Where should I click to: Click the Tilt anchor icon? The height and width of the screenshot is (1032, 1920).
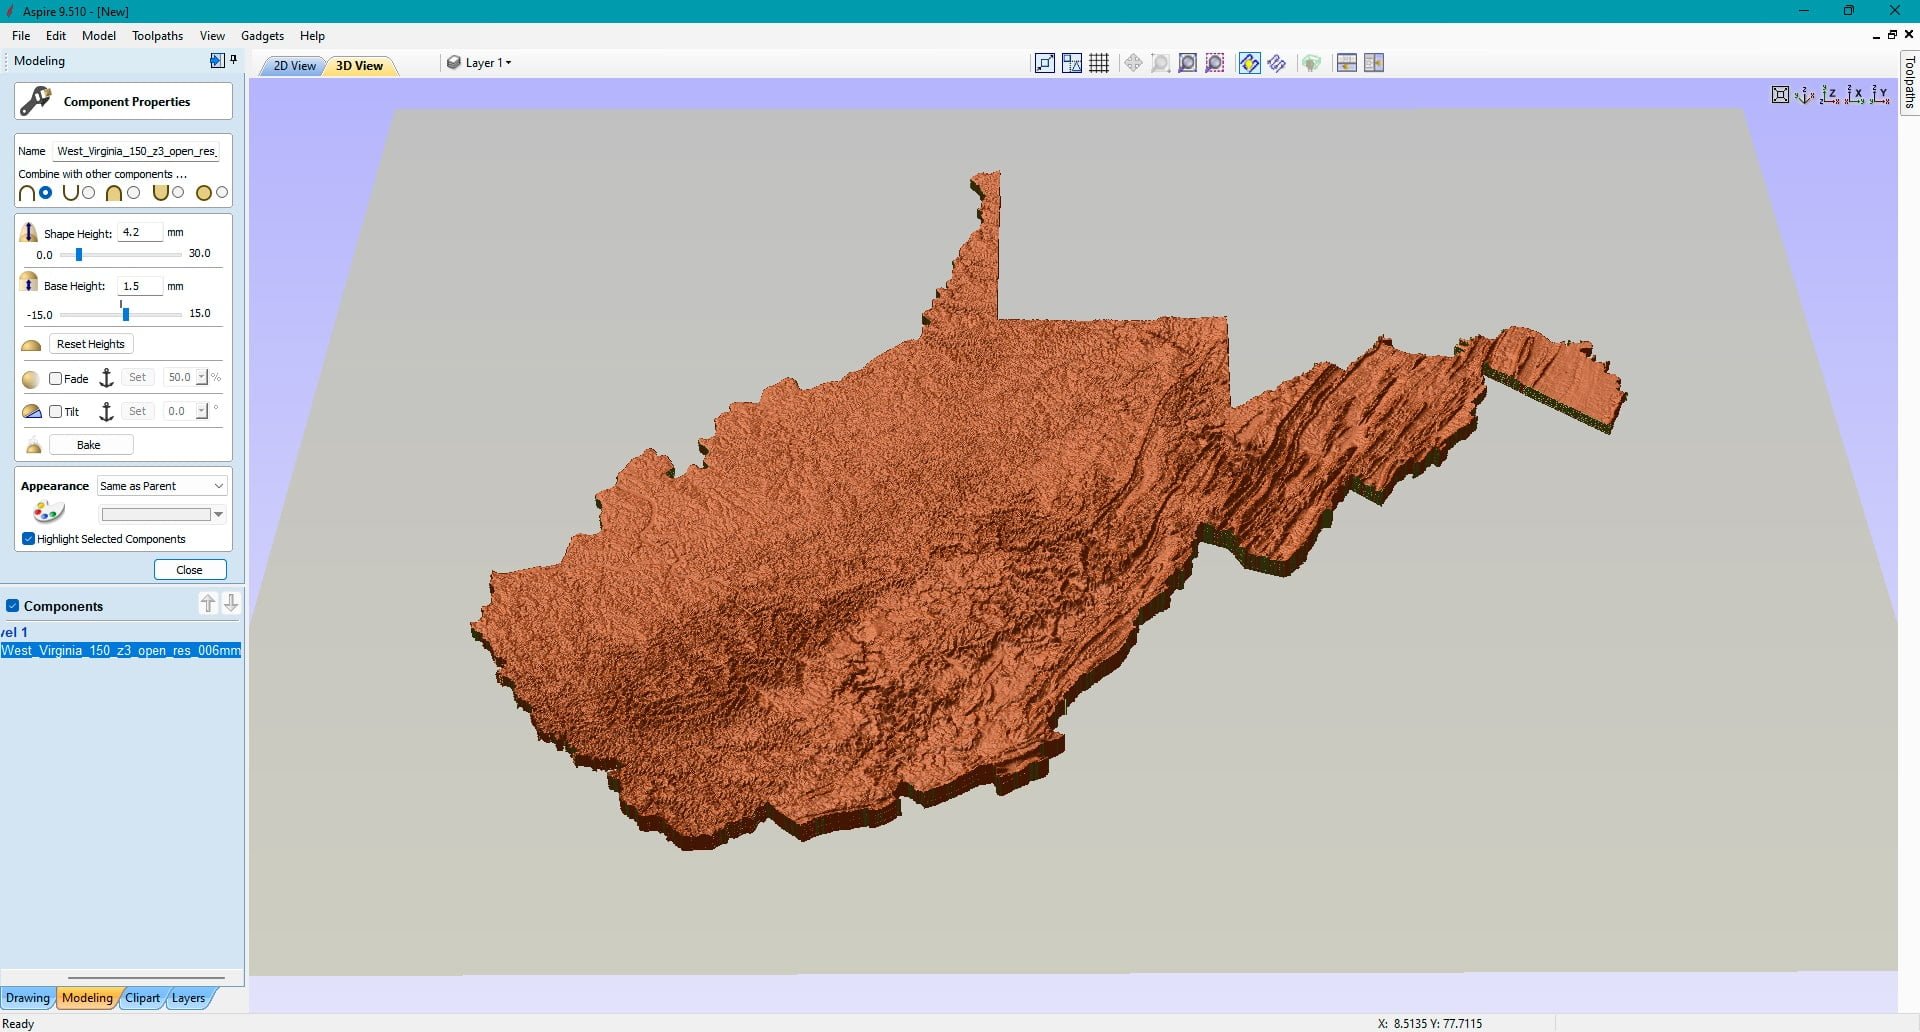[x=106, y=411]
